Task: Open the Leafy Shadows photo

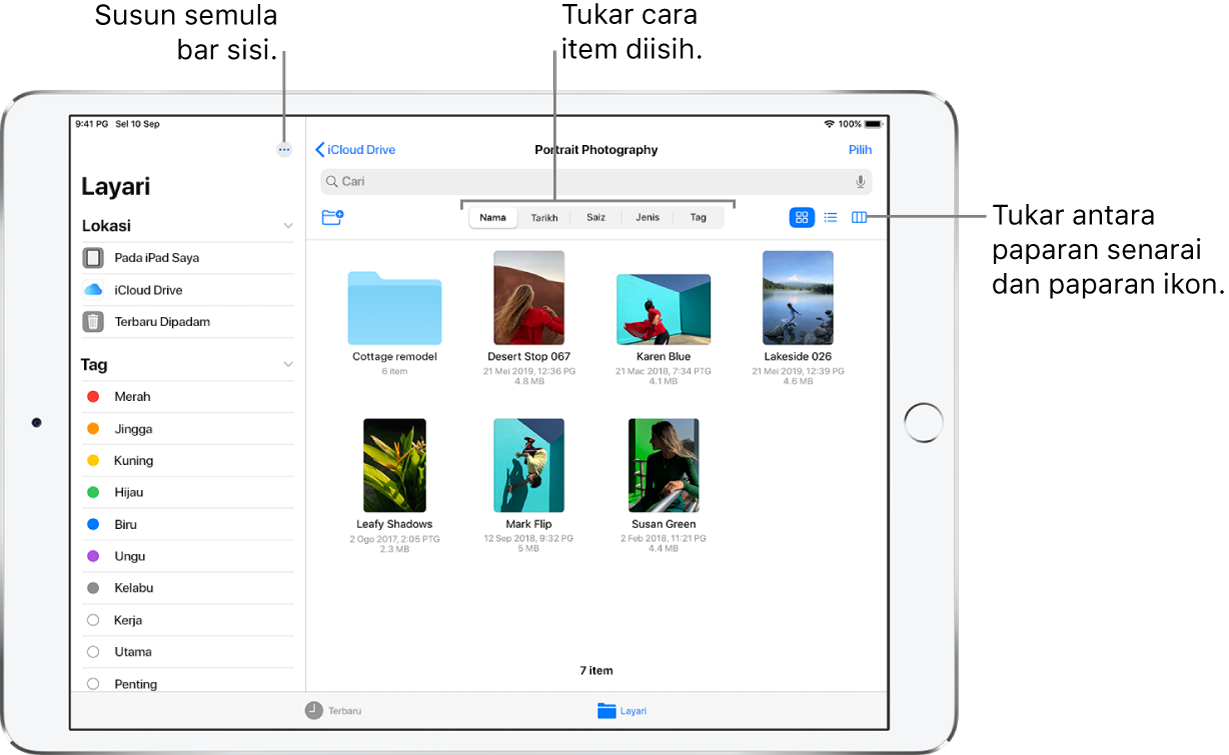Action: point(395,466)
